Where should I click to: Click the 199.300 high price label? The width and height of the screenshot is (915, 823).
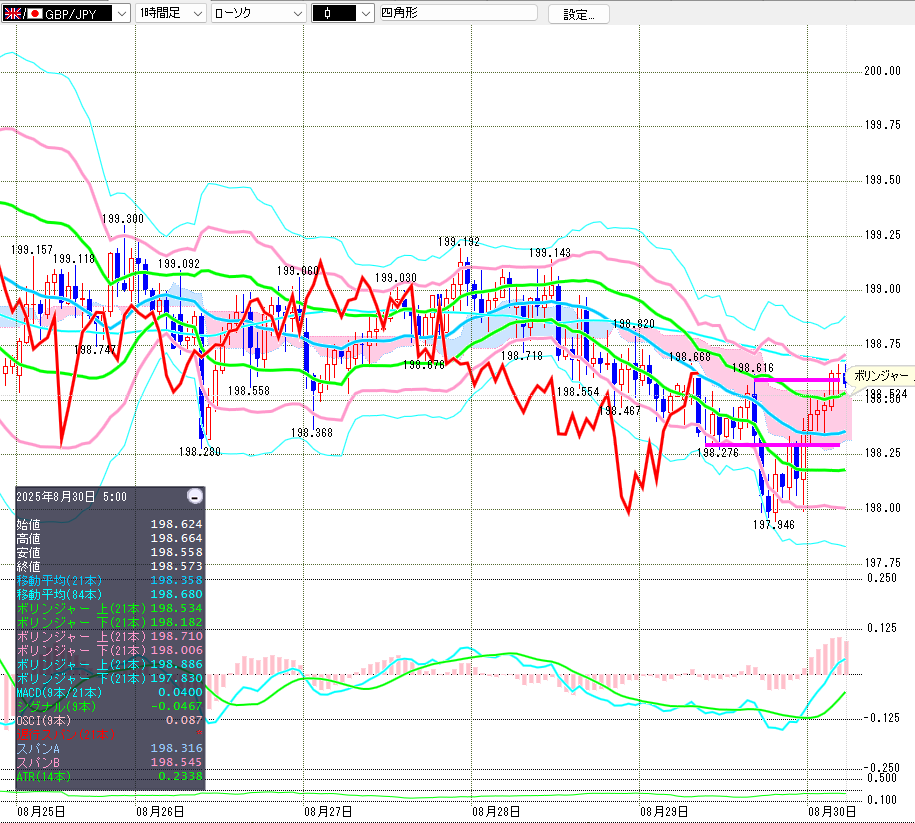coord(123,219)
